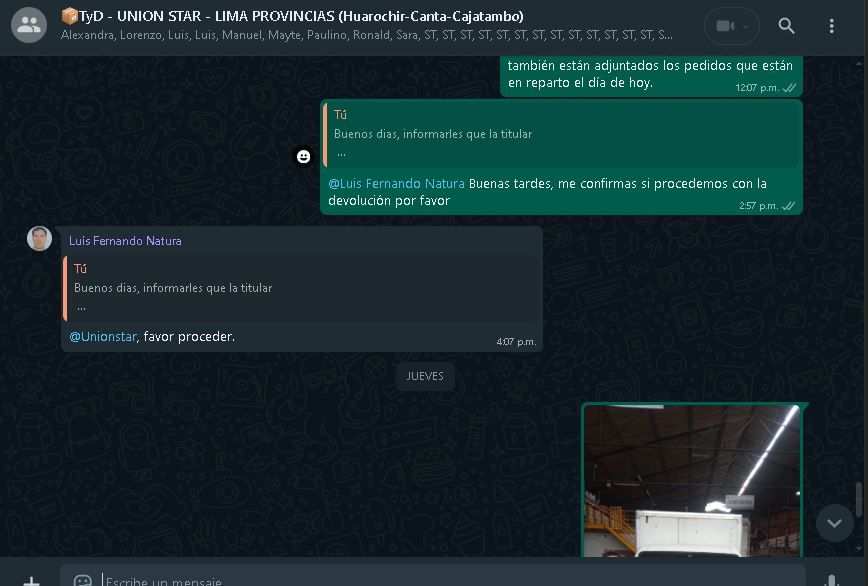
Task: Open search in this chat
Action: click(x=787, y=26)
